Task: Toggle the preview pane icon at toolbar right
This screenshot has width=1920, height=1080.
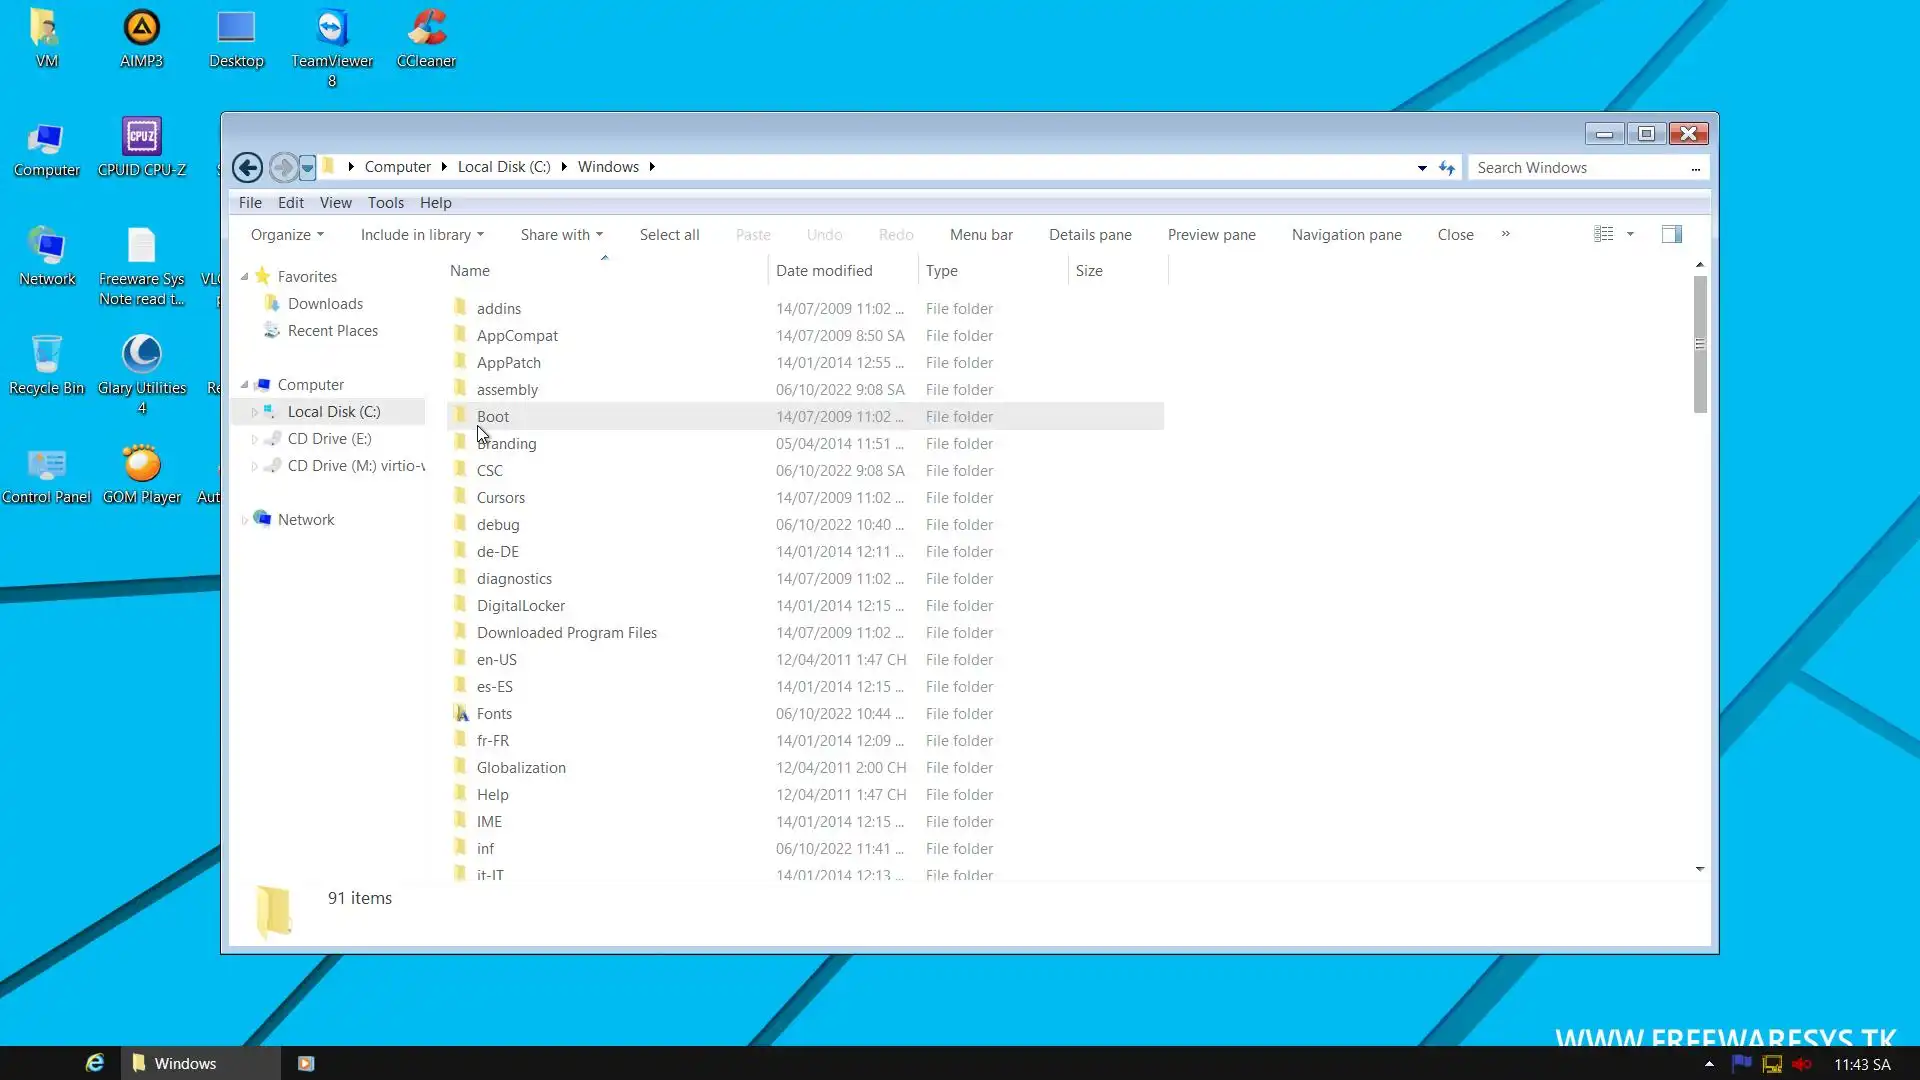Action: pos(1671,234)
